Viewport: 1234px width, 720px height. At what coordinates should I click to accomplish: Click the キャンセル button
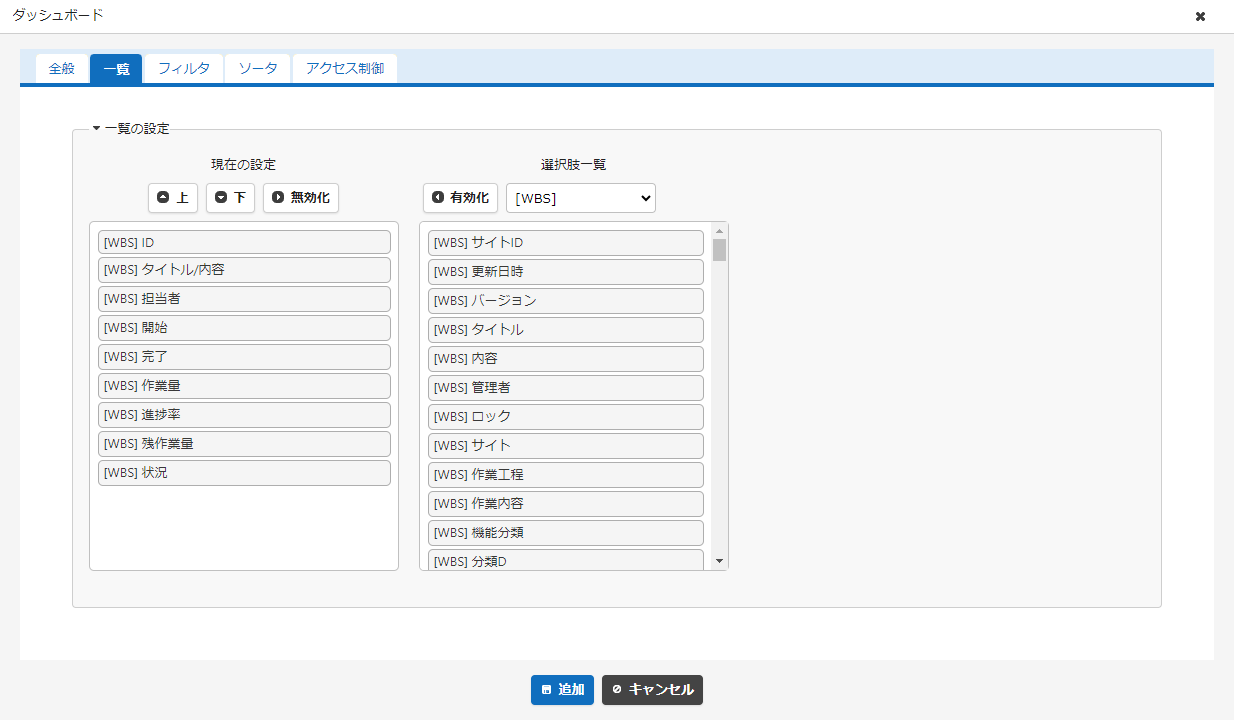[x=652, y=690]
